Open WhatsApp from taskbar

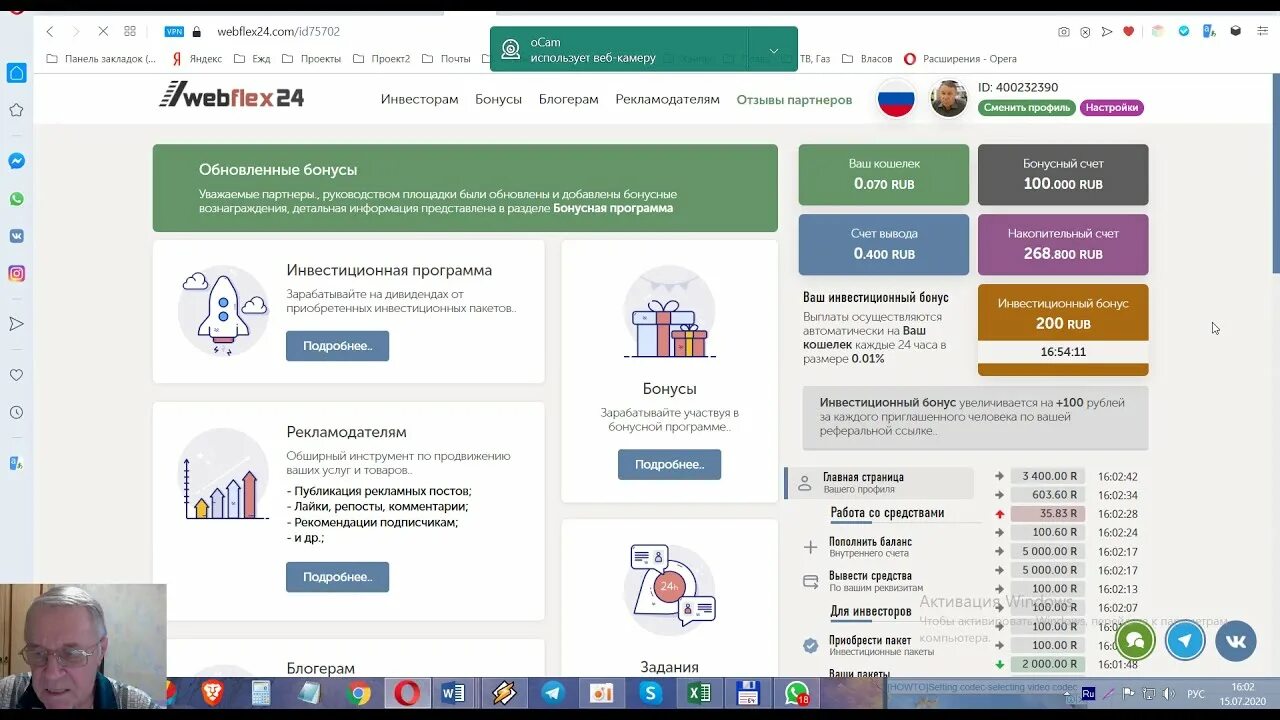point(797,693)
